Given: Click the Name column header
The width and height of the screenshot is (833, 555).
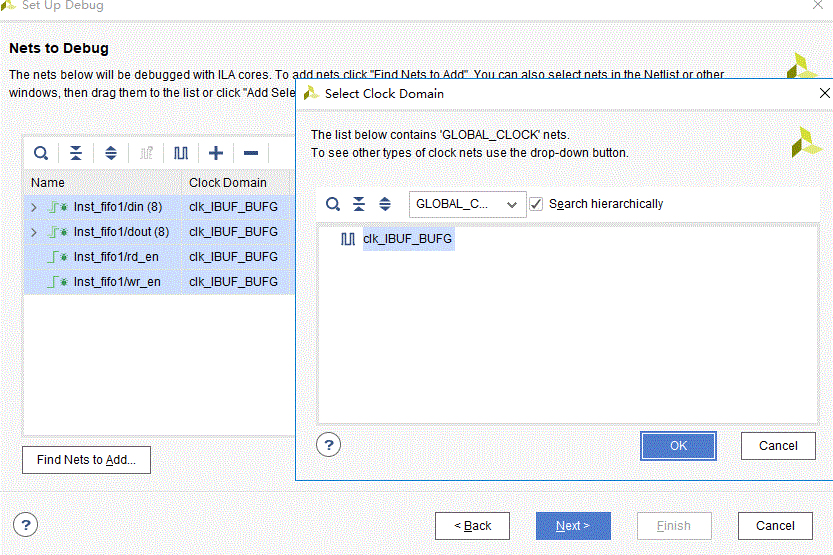Looking at the screenshot, I should 103,182.
